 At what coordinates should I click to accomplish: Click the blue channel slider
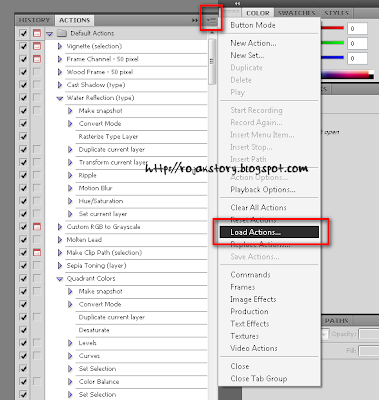[332, 58]
